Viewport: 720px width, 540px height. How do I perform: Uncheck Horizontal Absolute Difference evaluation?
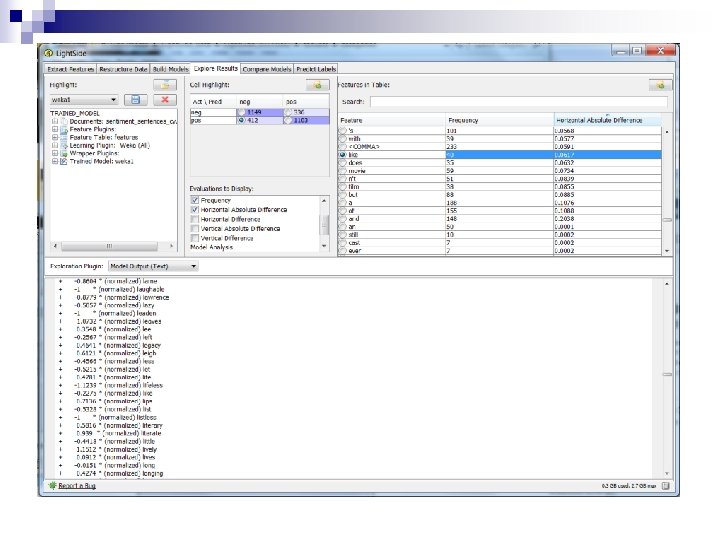[x=195, y=209]
